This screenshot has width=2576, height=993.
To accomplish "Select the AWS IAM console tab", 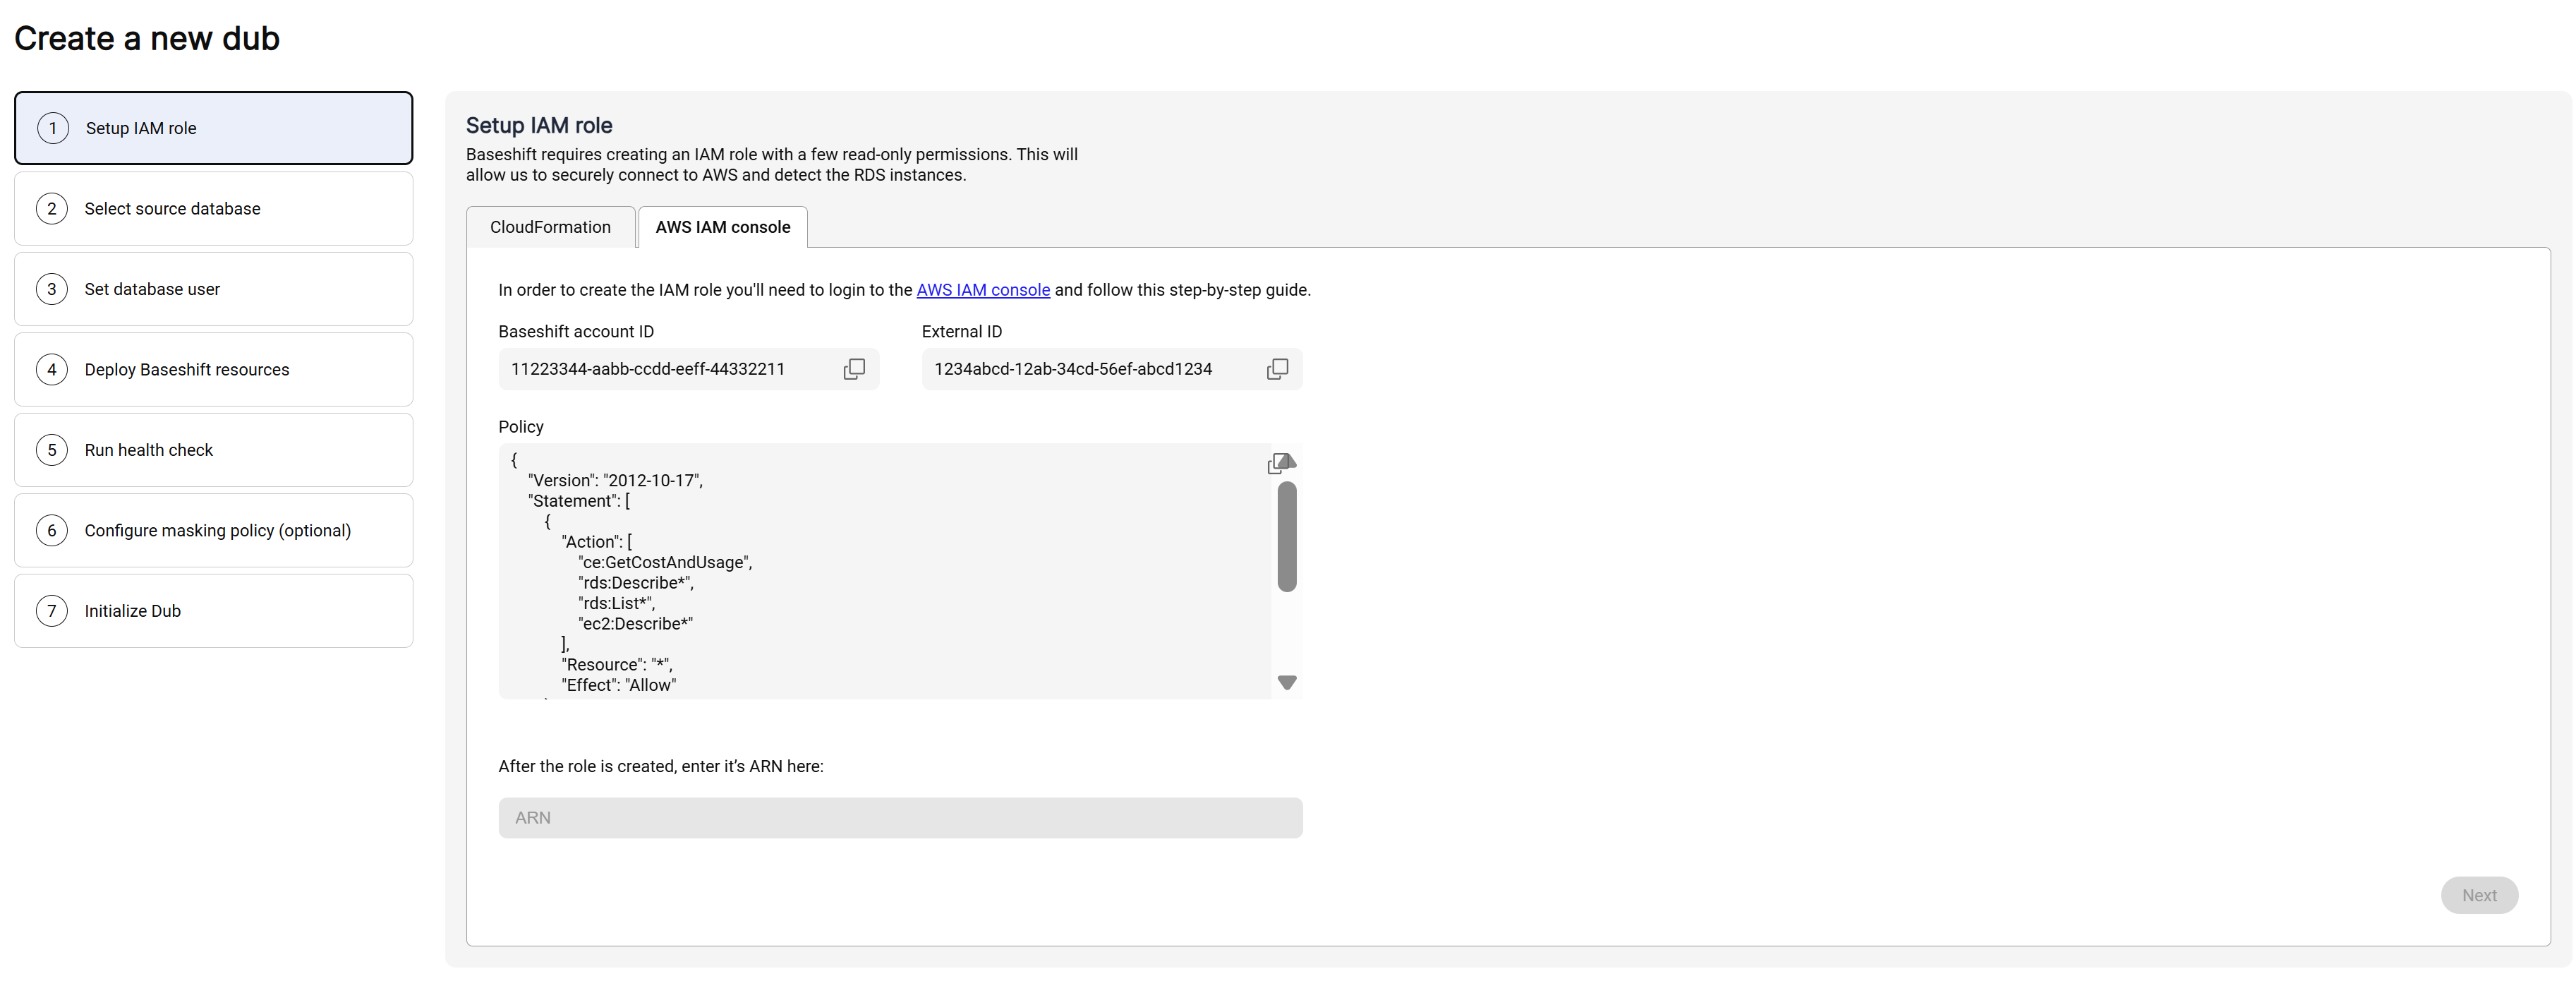I will coord(722,227).
